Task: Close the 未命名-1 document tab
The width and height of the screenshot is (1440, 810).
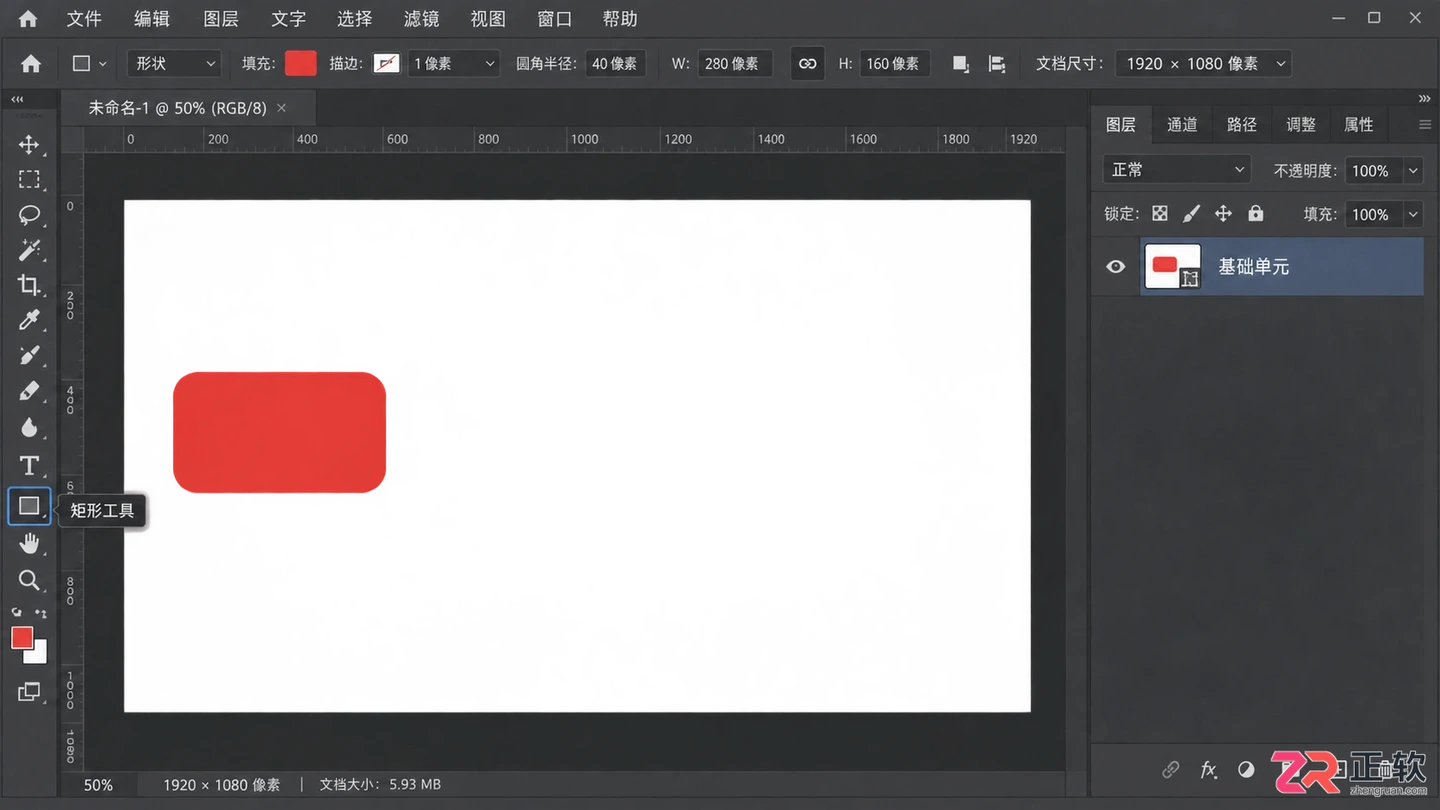Action: click(282, 108)
